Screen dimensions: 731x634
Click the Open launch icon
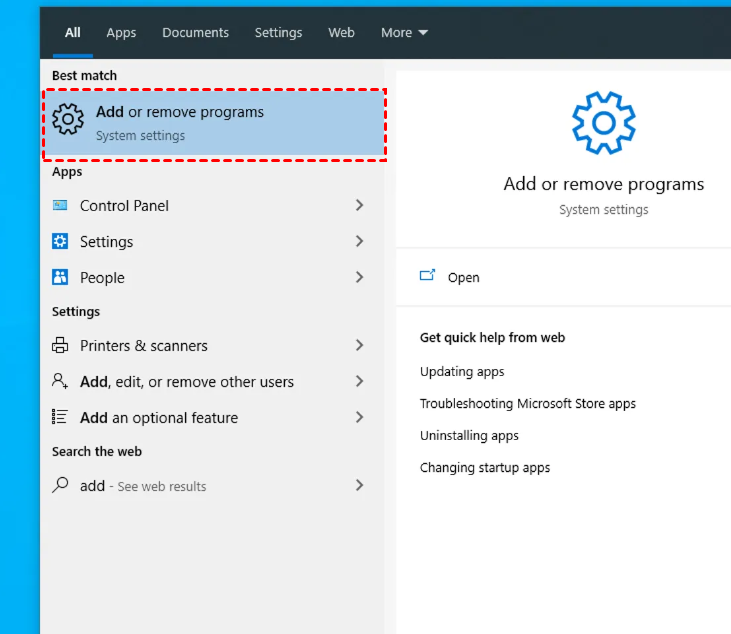click(427, 276)
